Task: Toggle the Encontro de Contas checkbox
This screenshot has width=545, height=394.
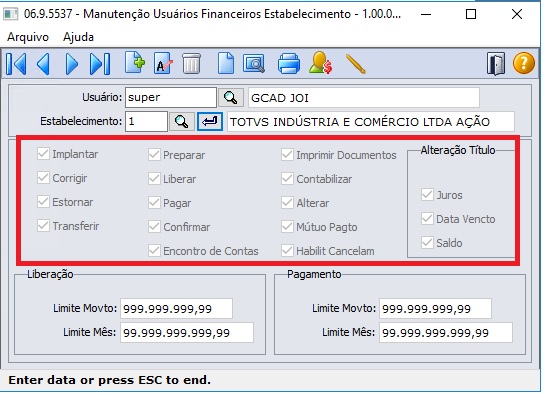Action: 154,251
